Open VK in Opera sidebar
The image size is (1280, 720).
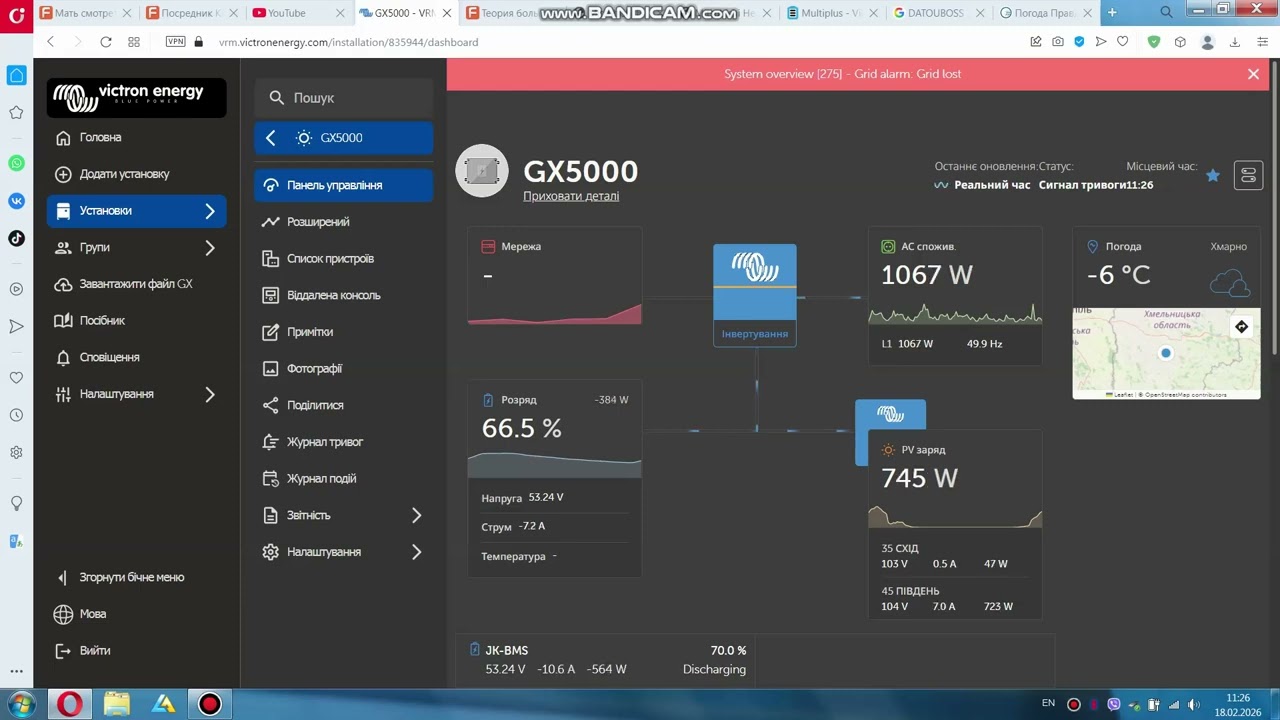pos(16,201)
